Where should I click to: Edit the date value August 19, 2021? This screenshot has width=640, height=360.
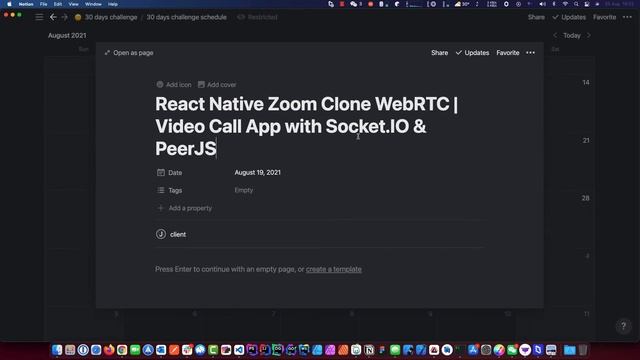pos(258,173)
